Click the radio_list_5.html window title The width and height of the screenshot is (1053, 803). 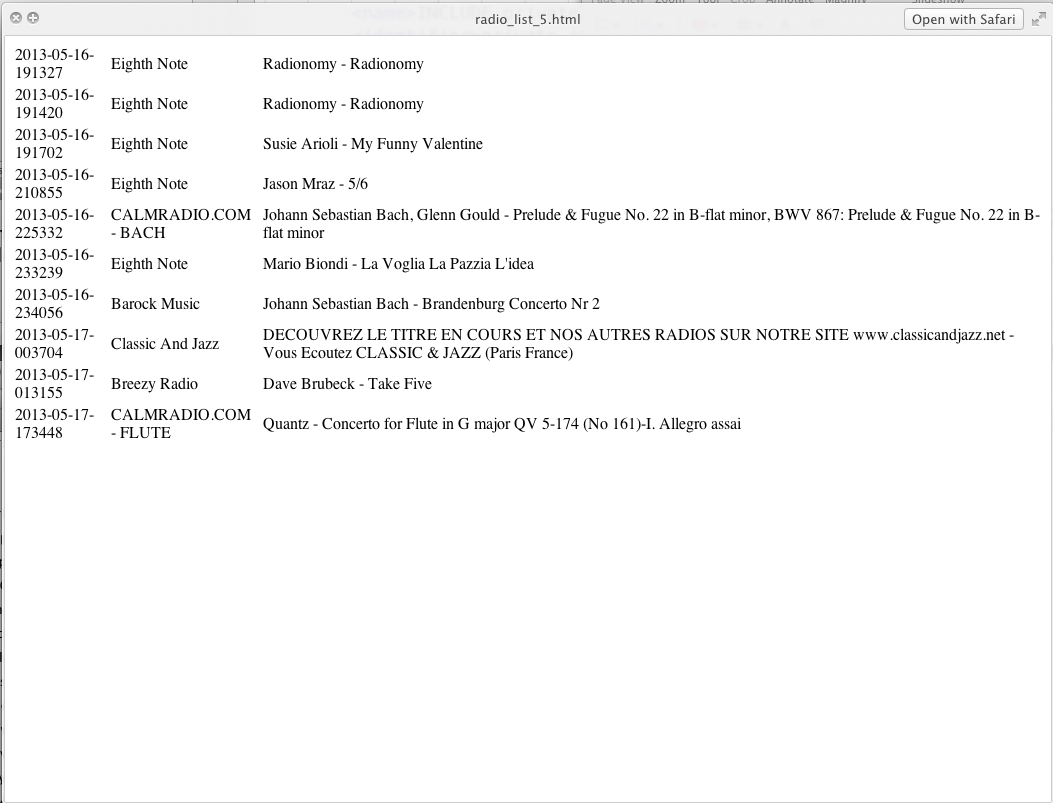527,19
